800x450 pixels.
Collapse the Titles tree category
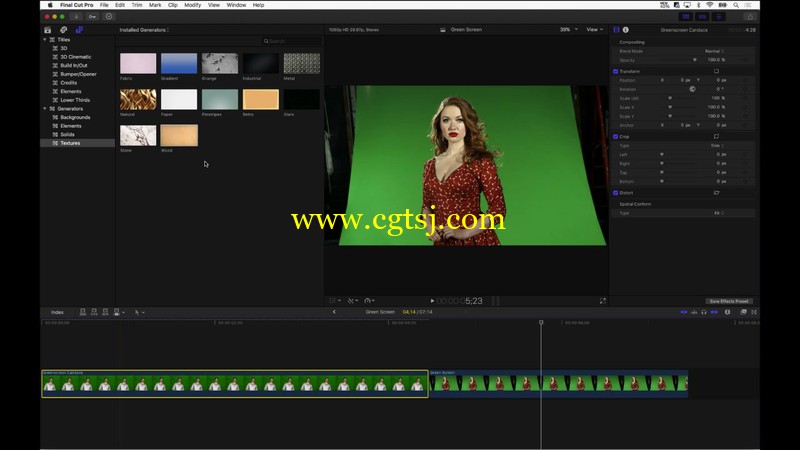44,39
